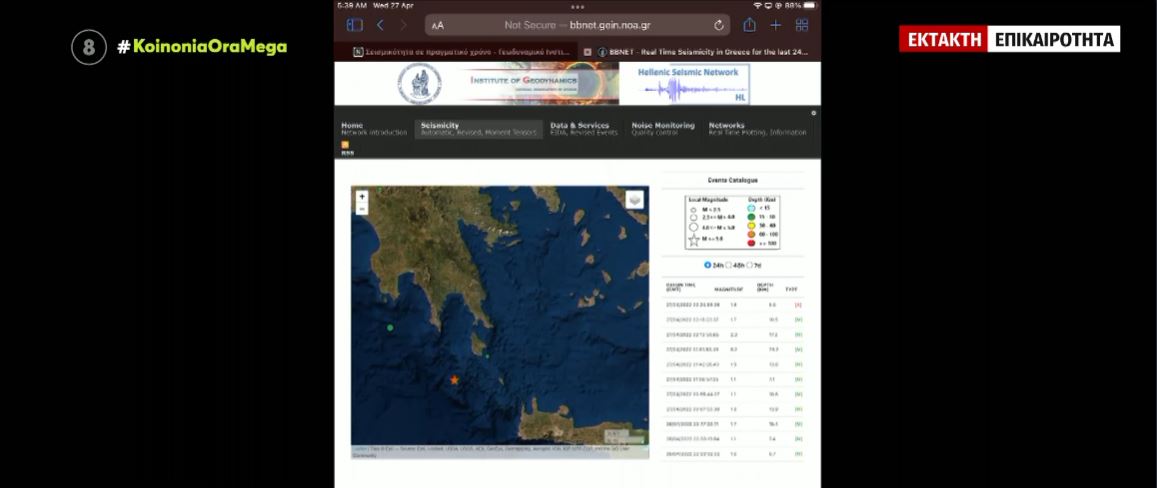
Task: Zoom out on the seismicity map
Action: point(362,209)
